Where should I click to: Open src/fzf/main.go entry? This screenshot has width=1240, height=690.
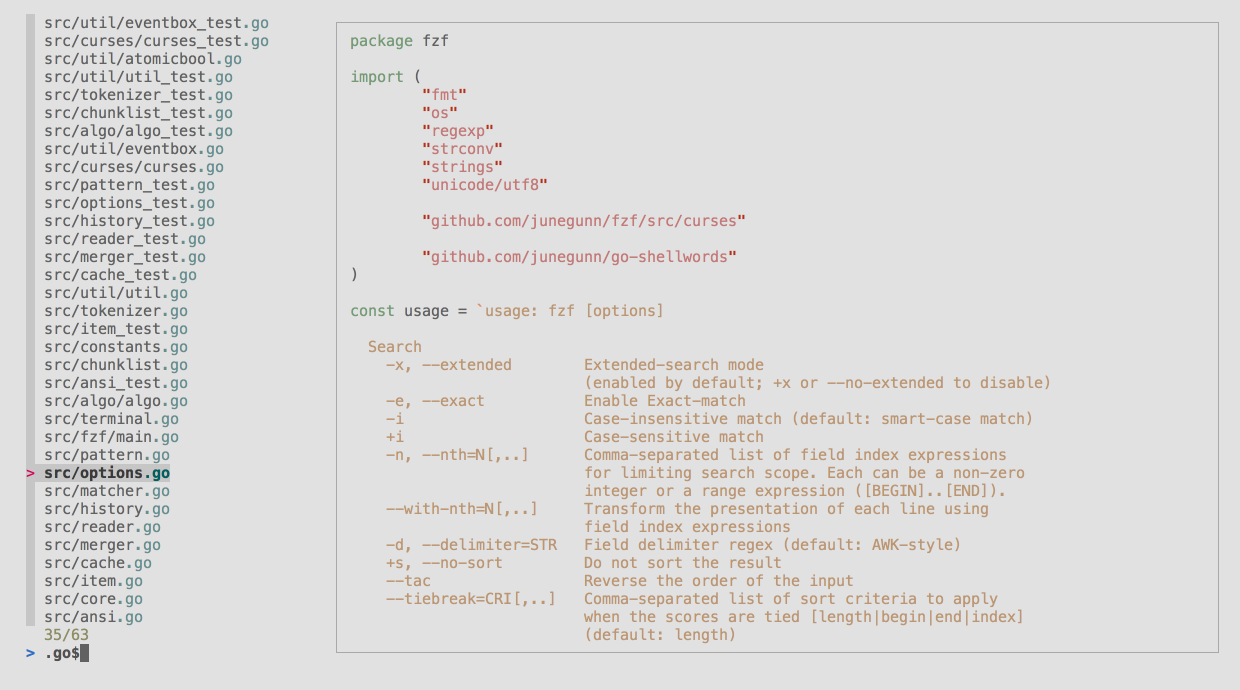pos(111,437)
